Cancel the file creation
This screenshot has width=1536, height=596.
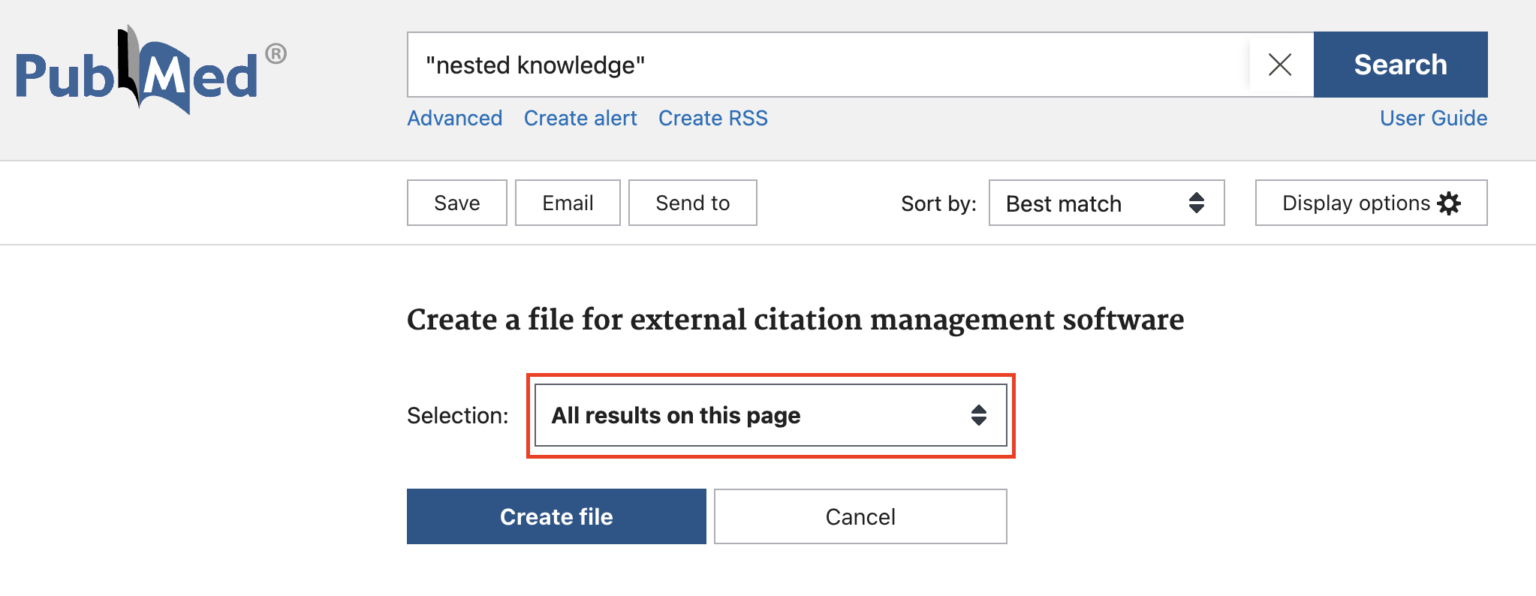click(860, 516)
